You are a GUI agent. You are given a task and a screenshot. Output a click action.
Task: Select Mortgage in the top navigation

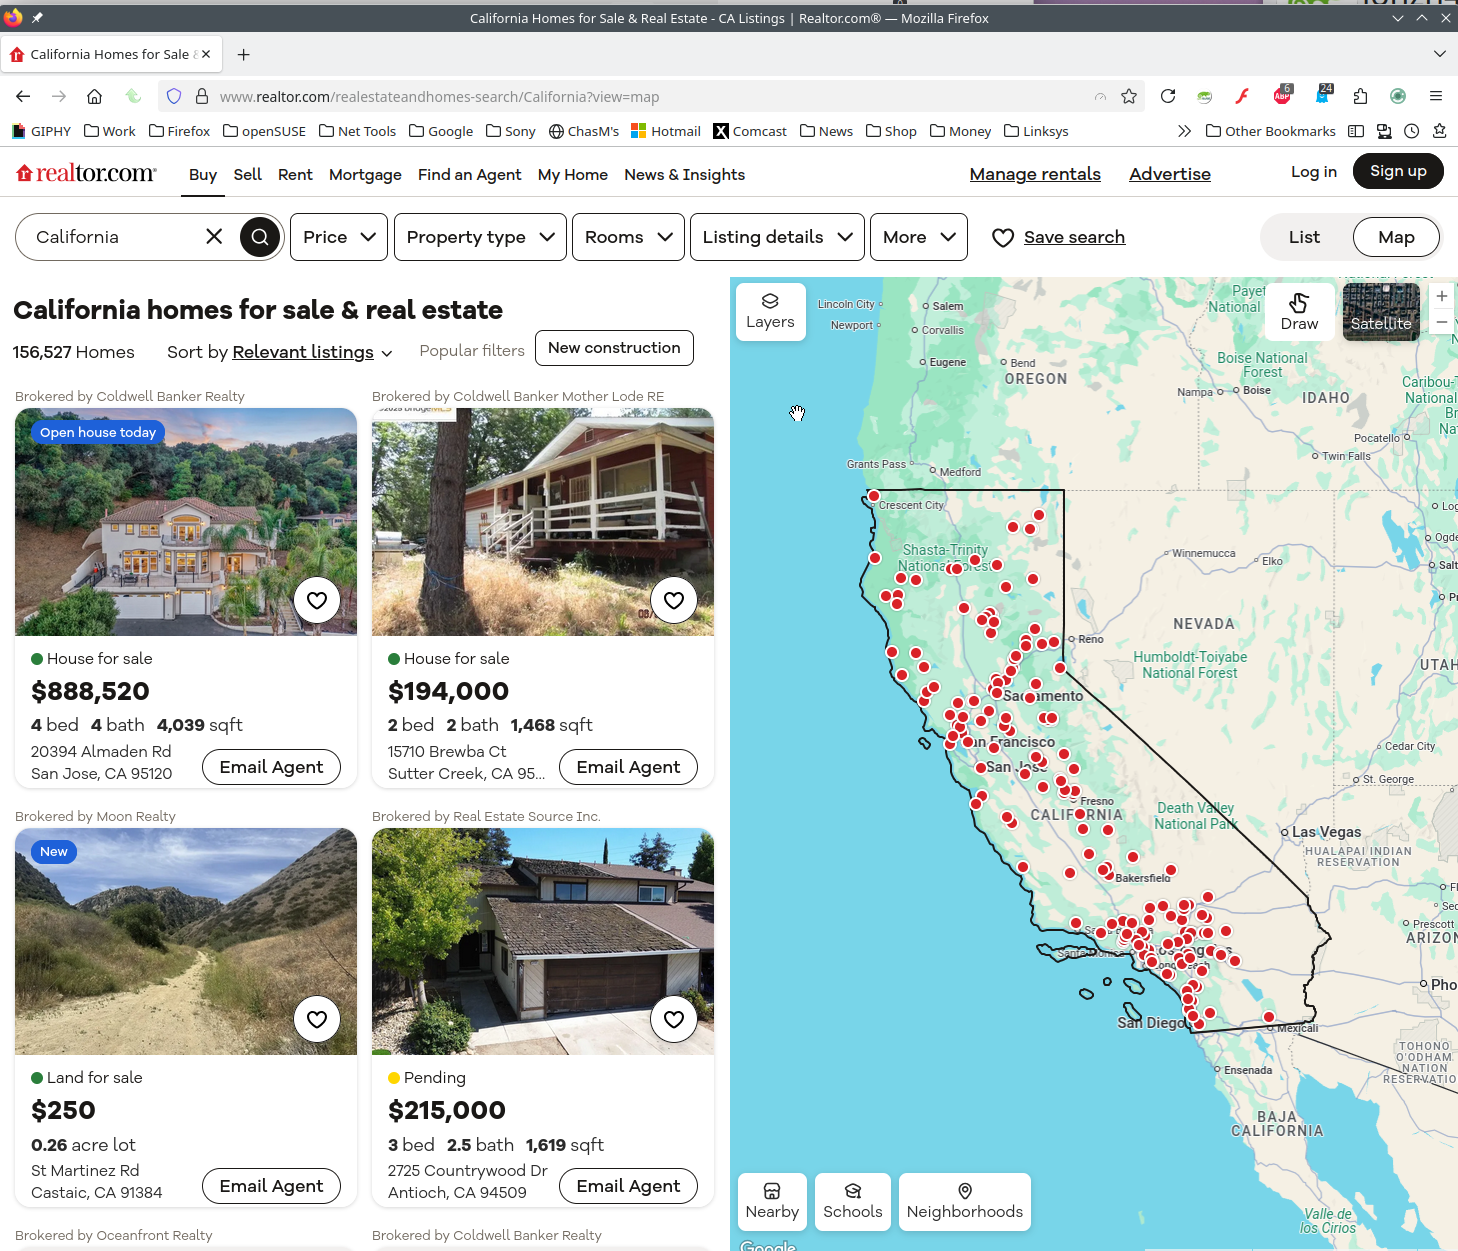[x=365, y=174]
